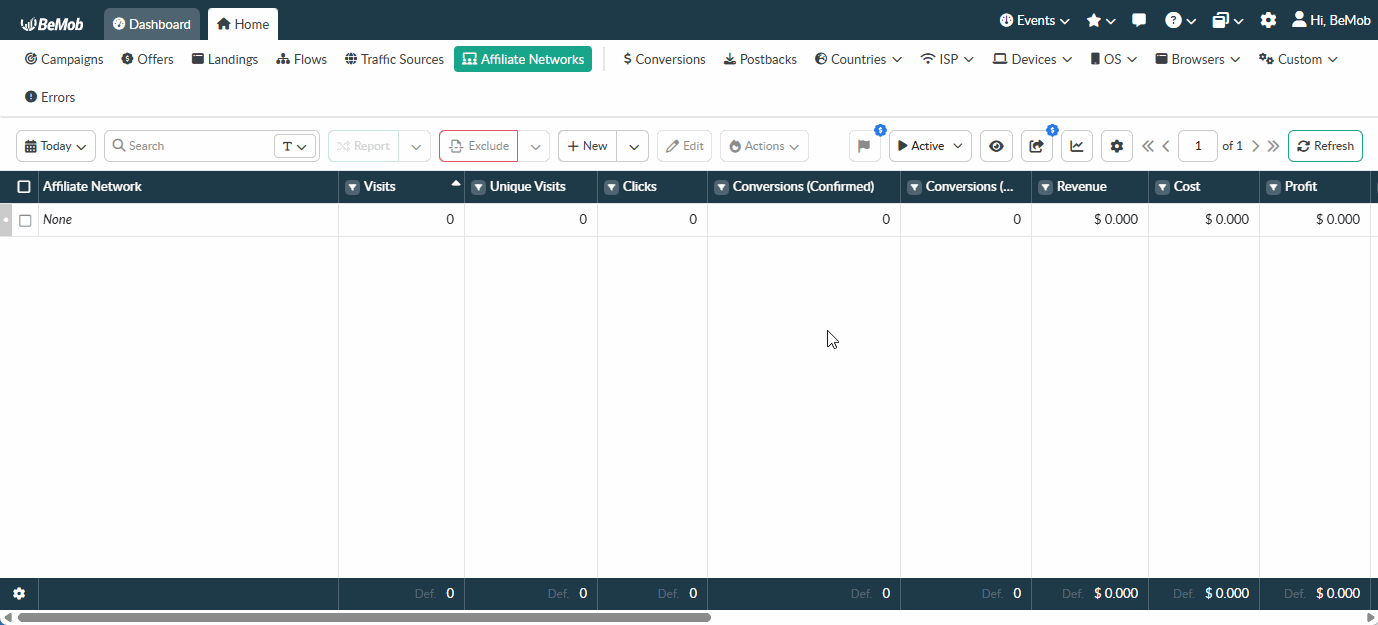The image size is (1378, 625).
Task: Toggle the eye visibility icon button
Action: tap(996, 146)
